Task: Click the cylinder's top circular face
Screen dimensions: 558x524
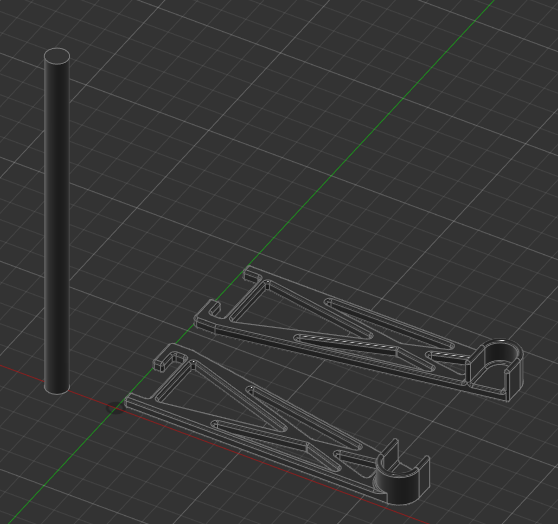Action: tap(57, 56)
